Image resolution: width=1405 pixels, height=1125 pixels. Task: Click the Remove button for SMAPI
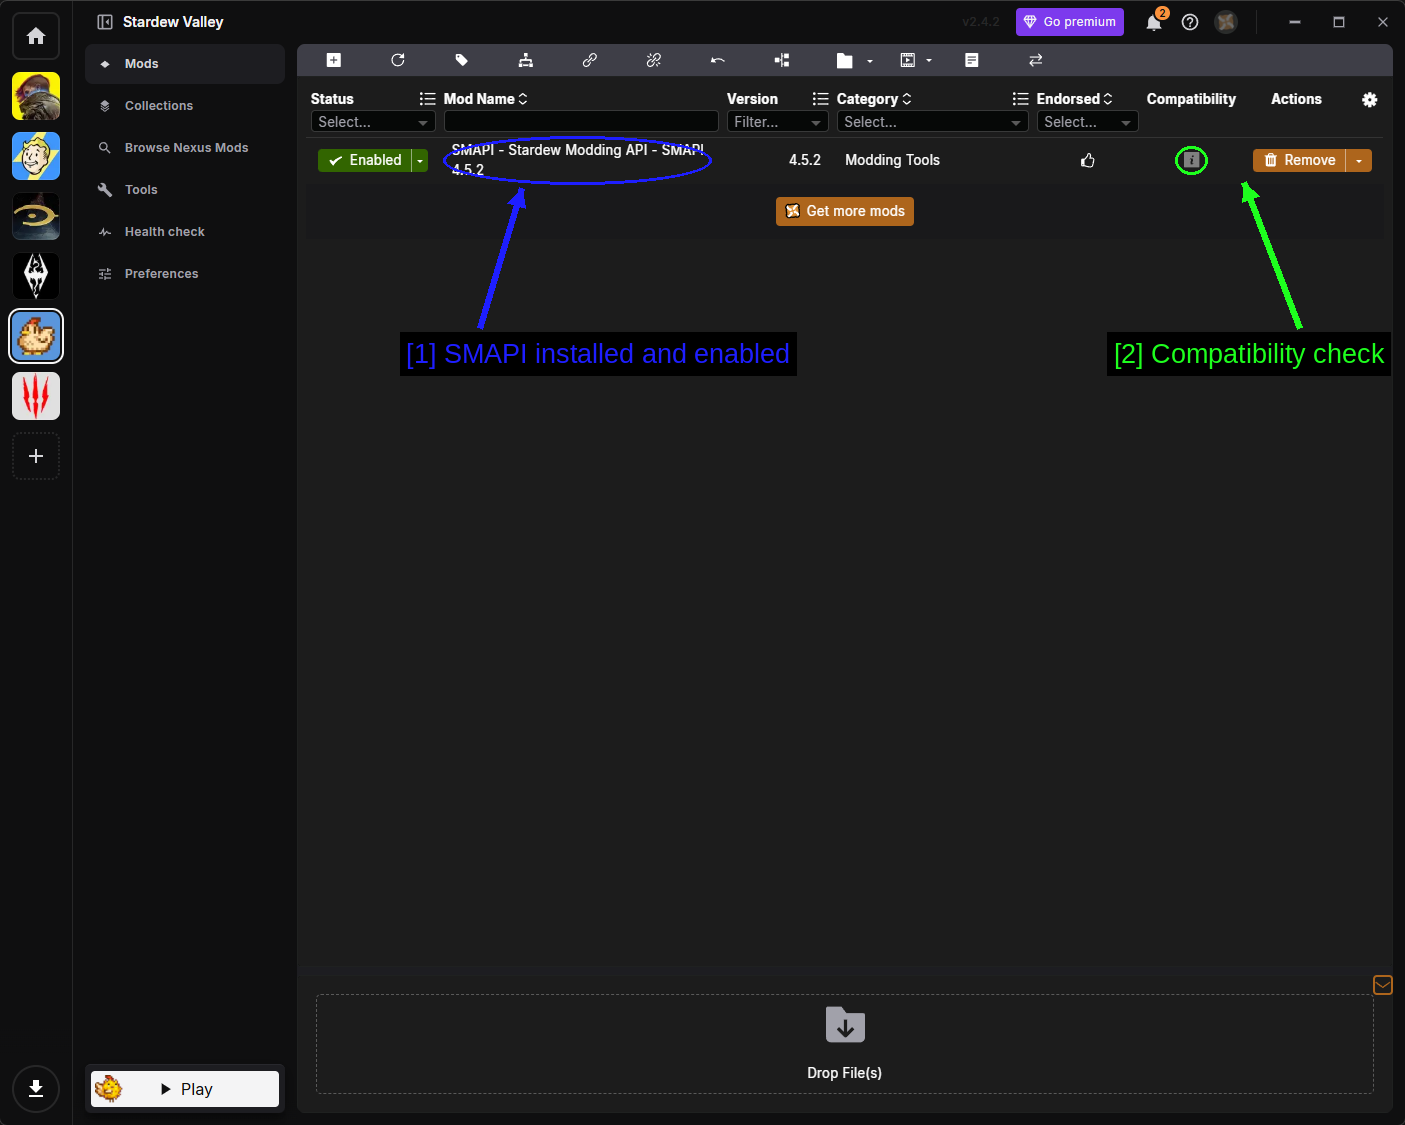point(1299,160)
